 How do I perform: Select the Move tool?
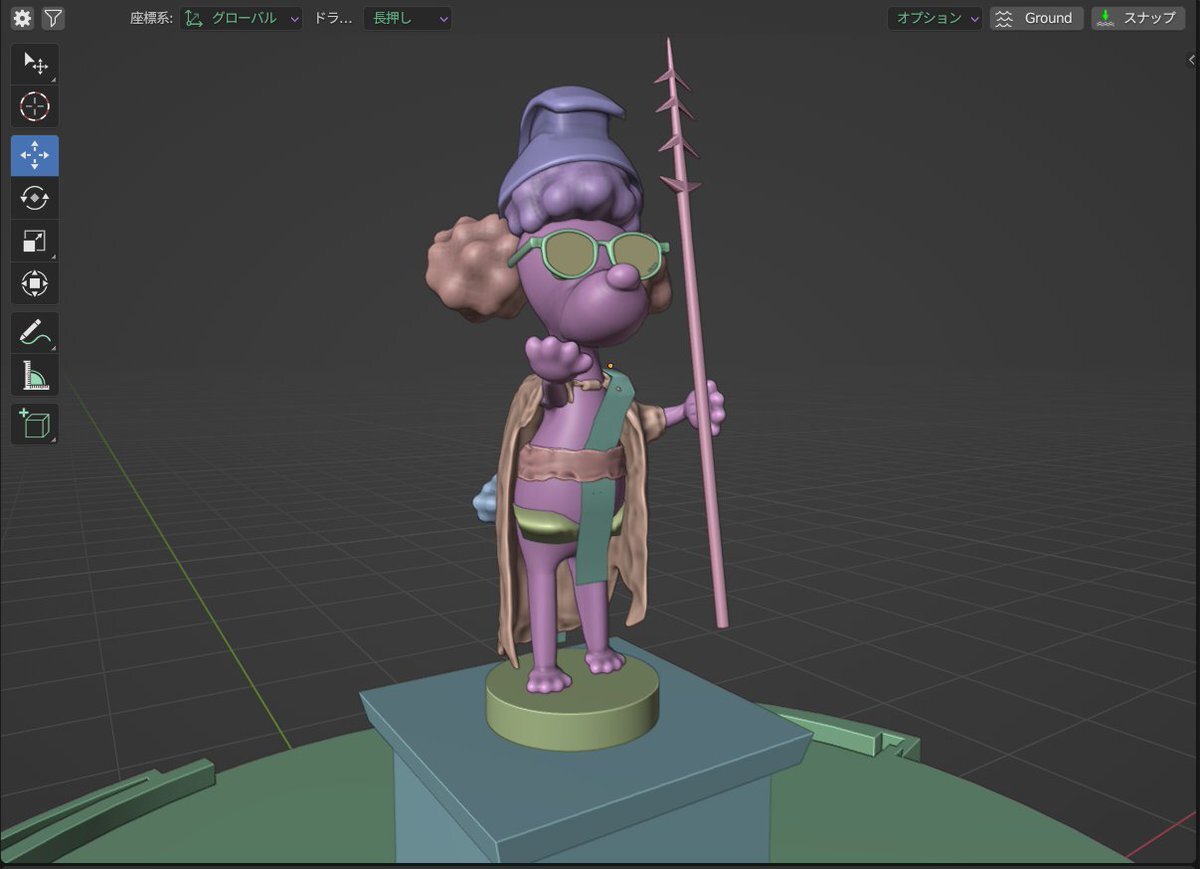[35, 156]
